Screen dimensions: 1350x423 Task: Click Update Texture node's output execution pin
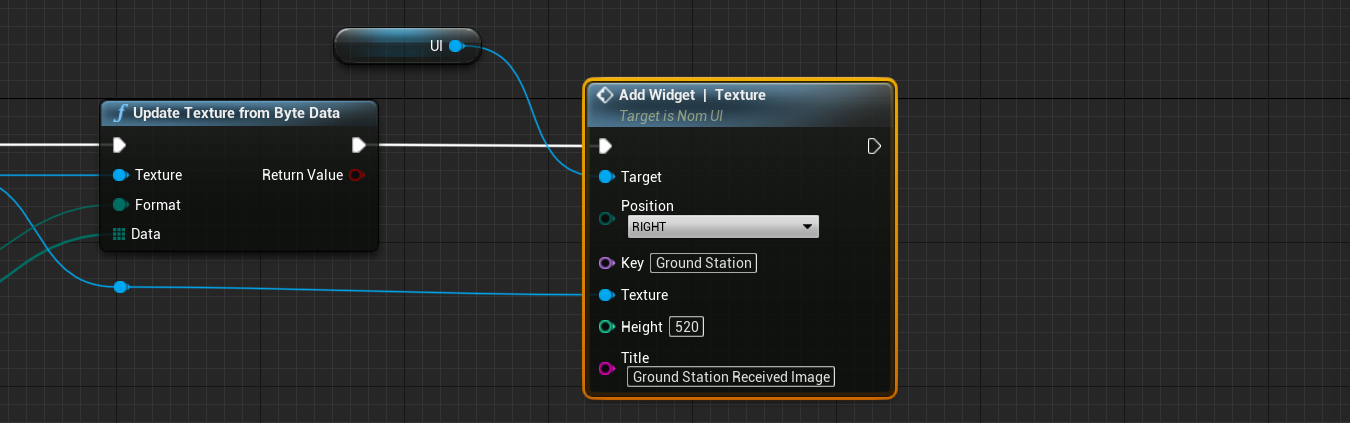click(x=359, y=145)
